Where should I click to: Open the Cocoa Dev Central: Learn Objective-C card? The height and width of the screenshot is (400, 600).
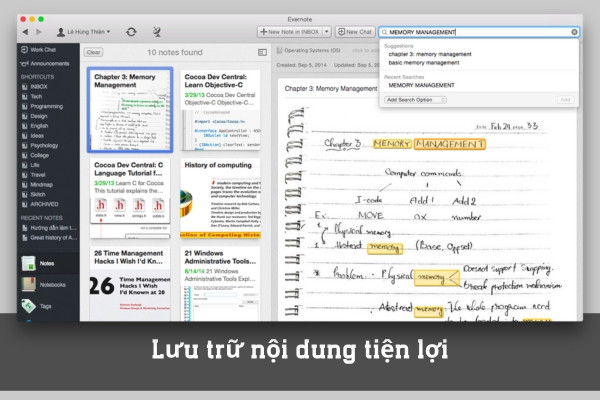coord(220,110)
